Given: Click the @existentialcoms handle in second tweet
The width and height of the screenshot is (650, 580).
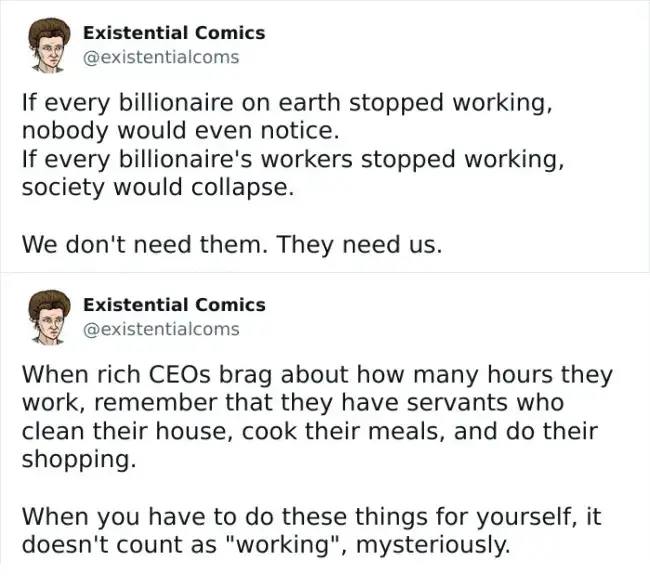Looking at the screenshot, I should coord(161,328).
